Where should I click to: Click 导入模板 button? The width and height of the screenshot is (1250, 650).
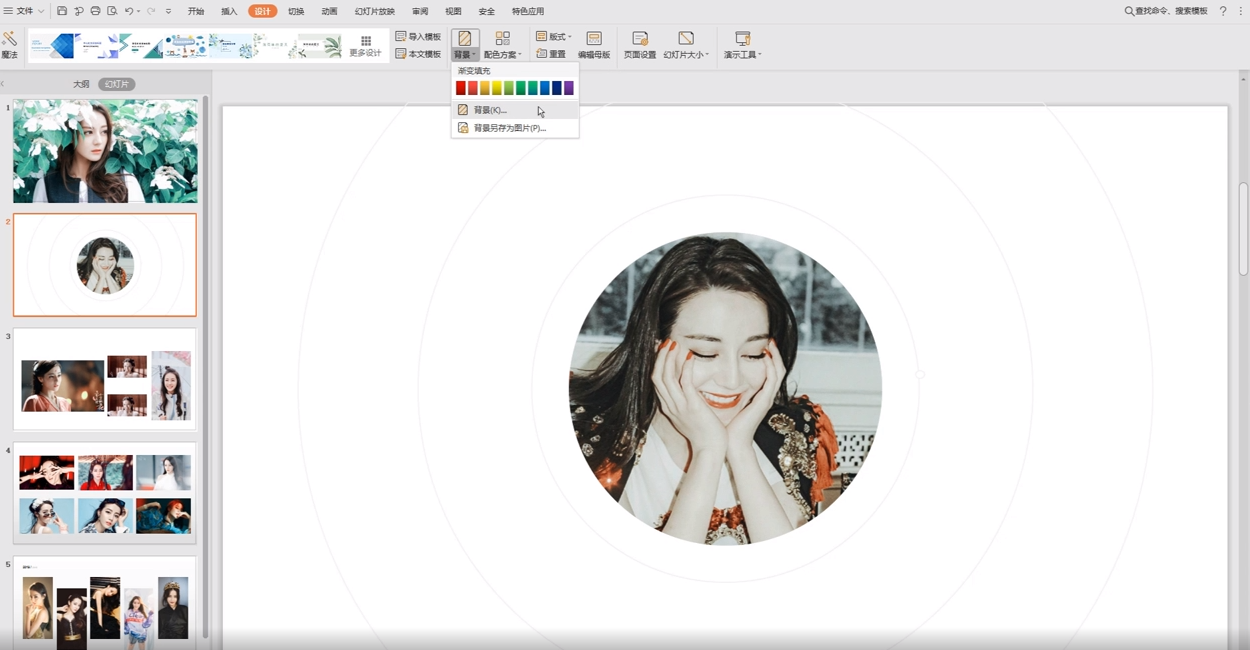[x=418, y=37]
